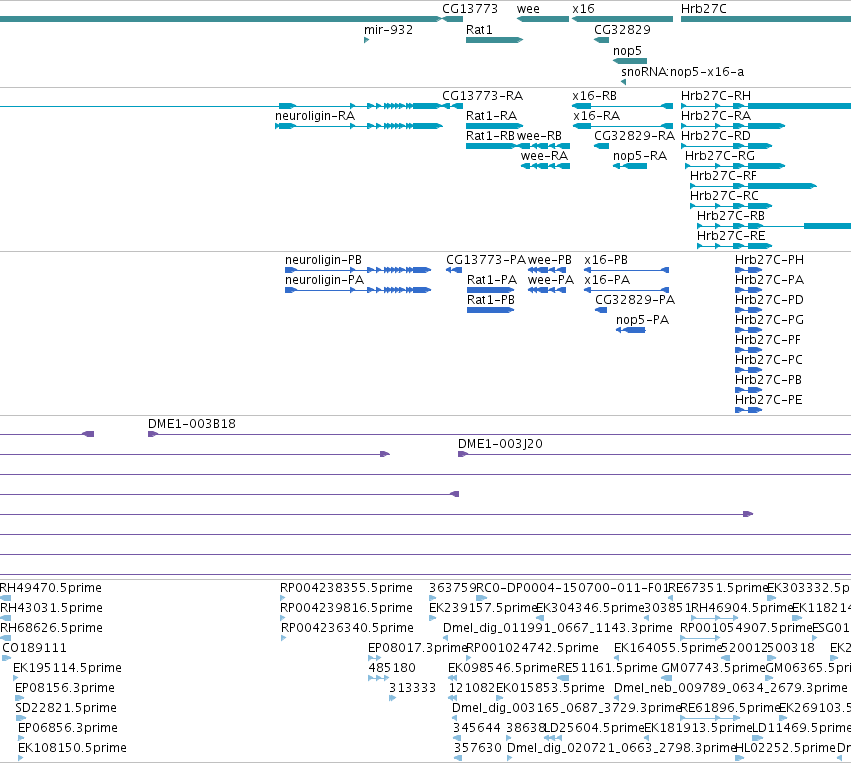Select the Hrb27C-RD transcript label
This screenshot has height=763, width=851.
pos(716,136)
